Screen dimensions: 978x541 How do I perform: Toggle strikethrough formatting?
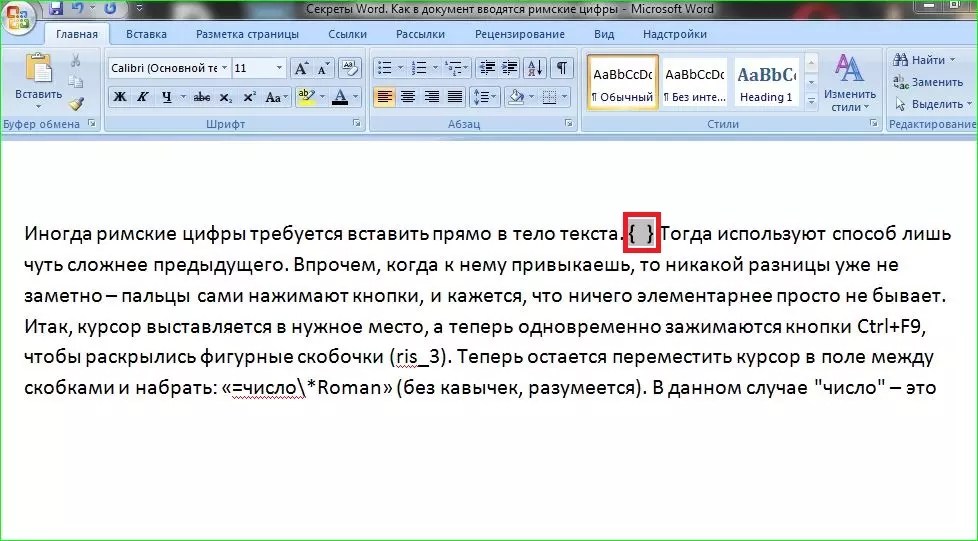point(201,97)
